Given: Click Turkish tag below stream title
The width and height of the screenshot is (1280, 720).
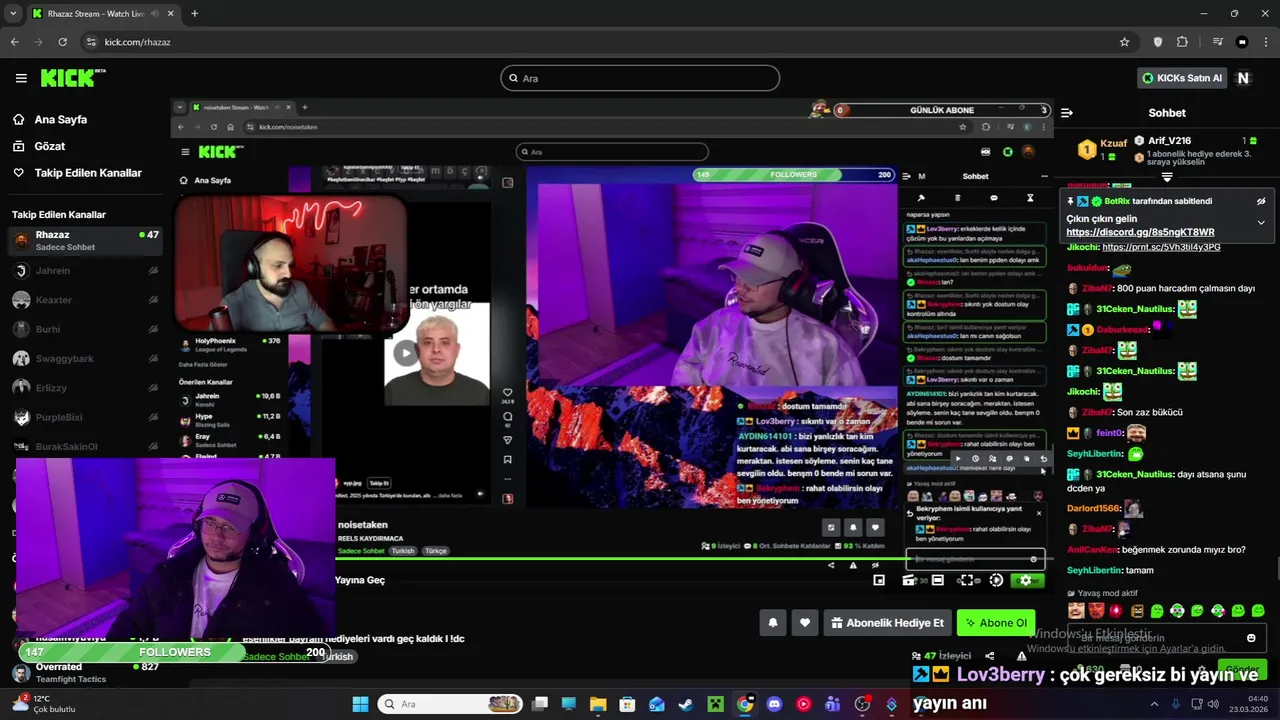Looking at the screenshot, I should tap(337, 657).
